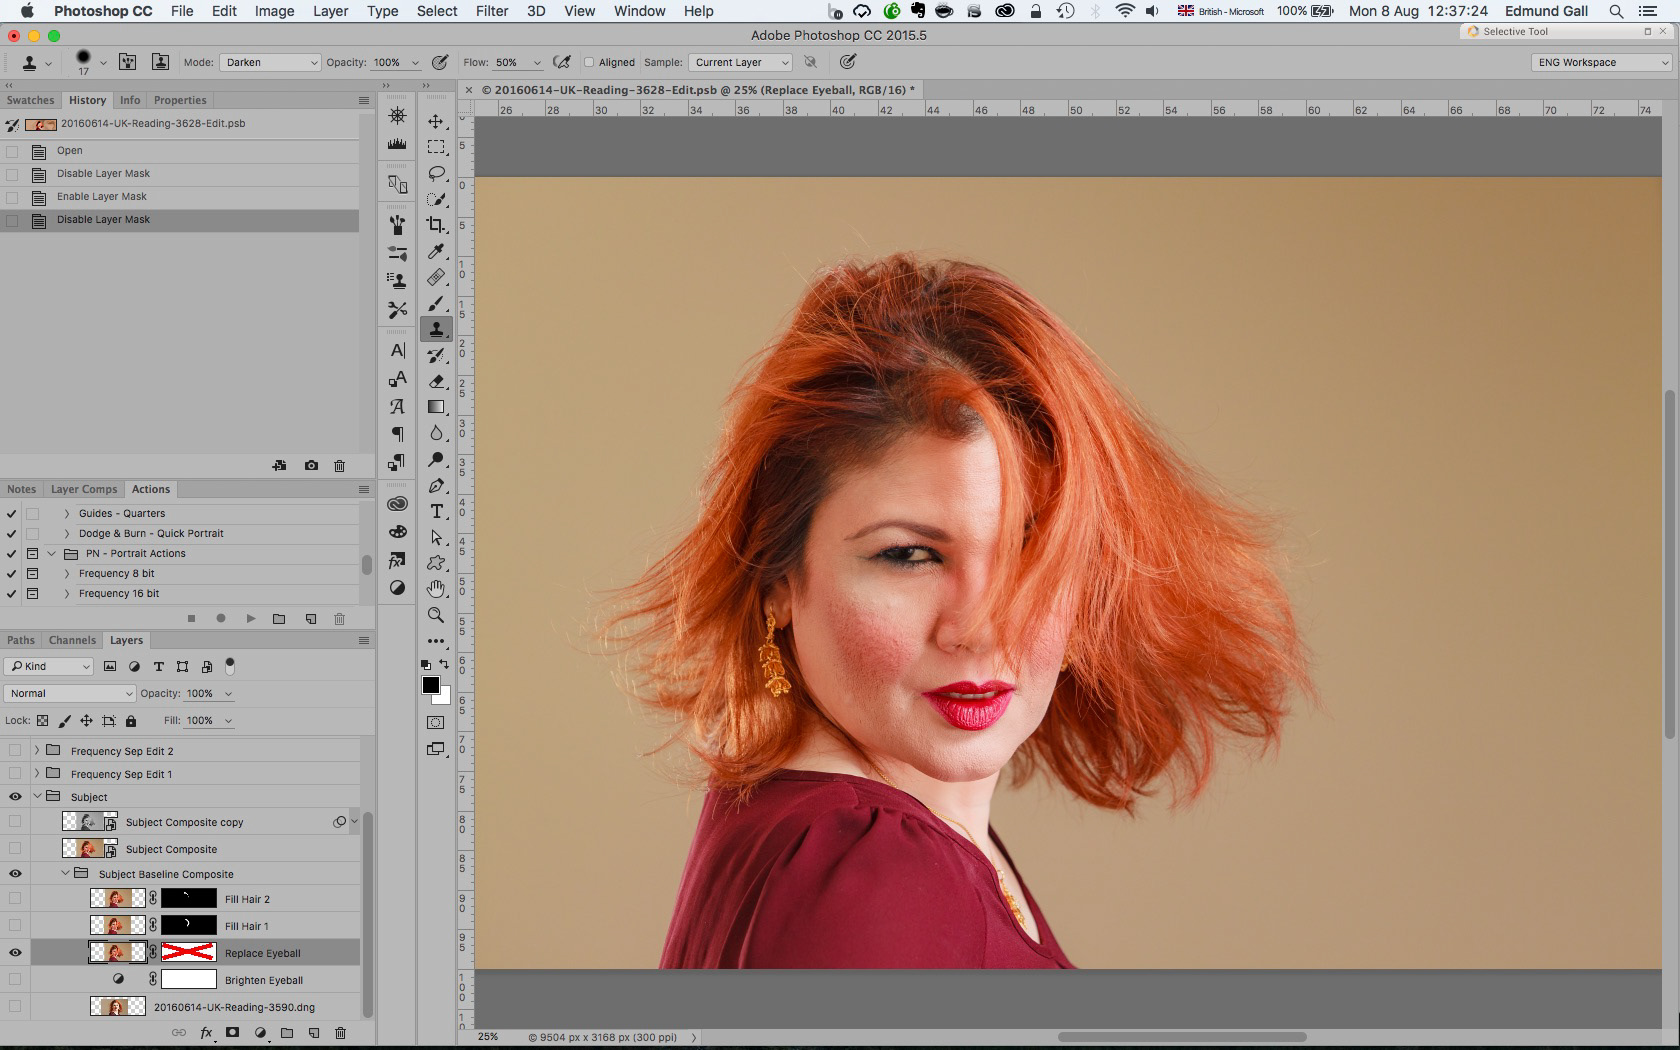
Task: Create a new layer group
Action: [x=286, y=1033]
